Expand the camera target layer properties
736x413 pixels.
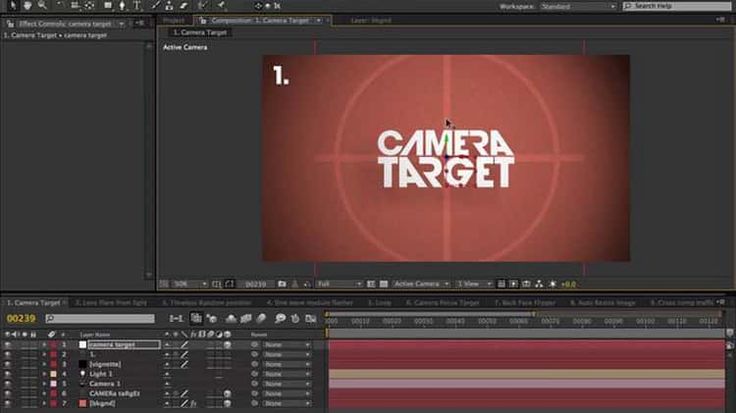tap(44, 344)
